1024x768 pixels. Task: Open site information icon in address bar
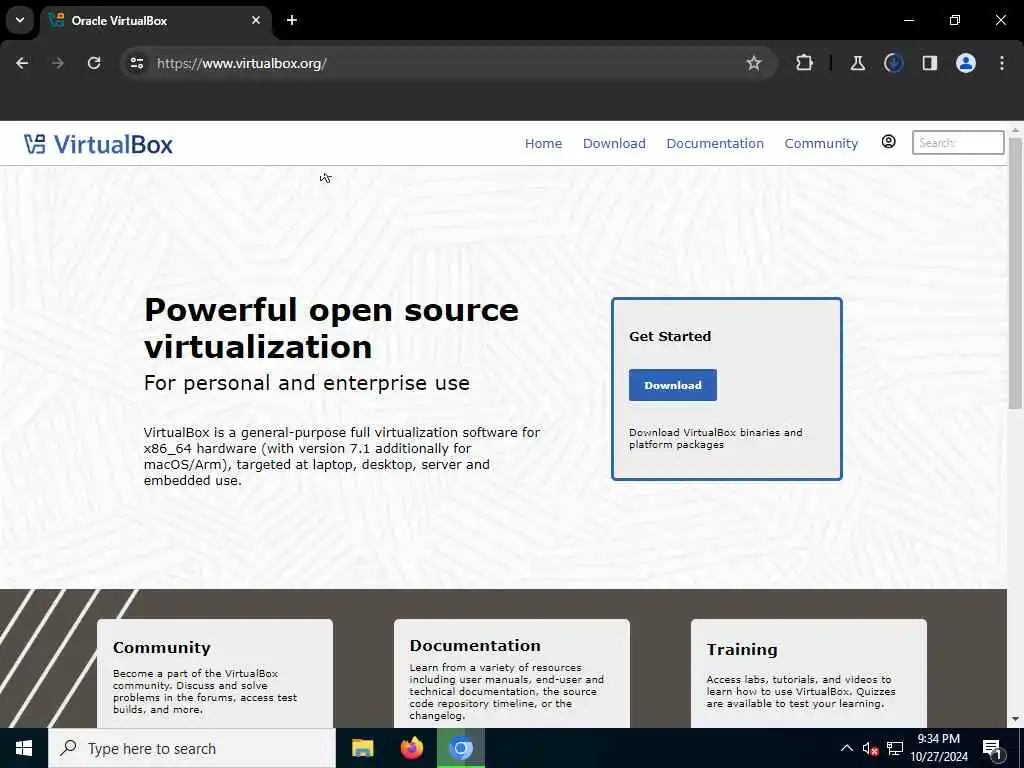point(136,63)
